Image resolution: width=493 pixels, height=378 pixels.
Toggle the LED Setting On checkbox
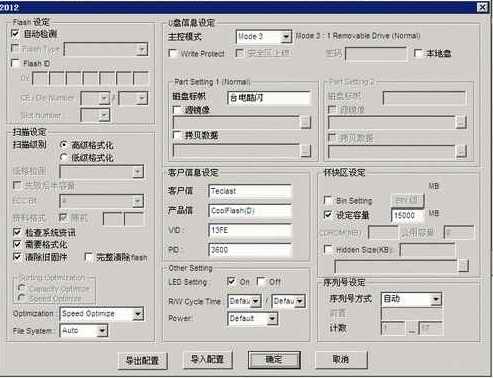tap(231, 281)
